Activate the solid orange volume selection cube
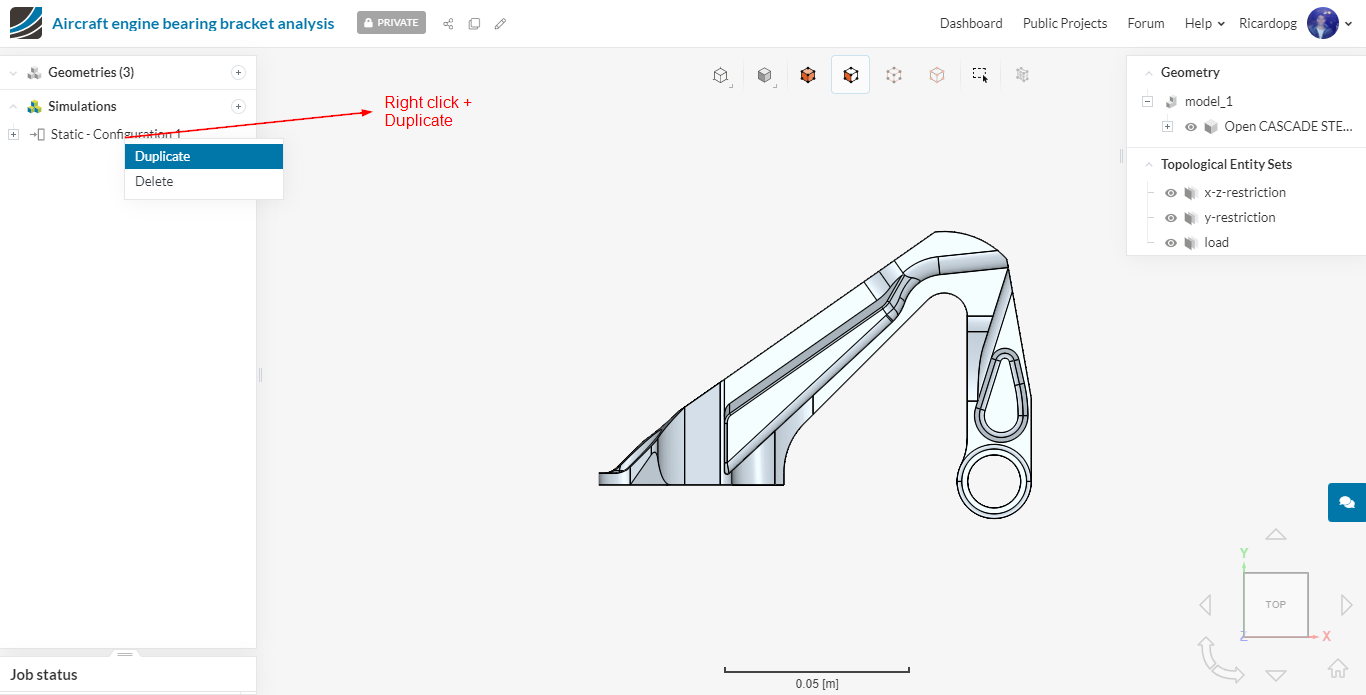Viewport: 1366px width, 695px height. pos(808,75)
